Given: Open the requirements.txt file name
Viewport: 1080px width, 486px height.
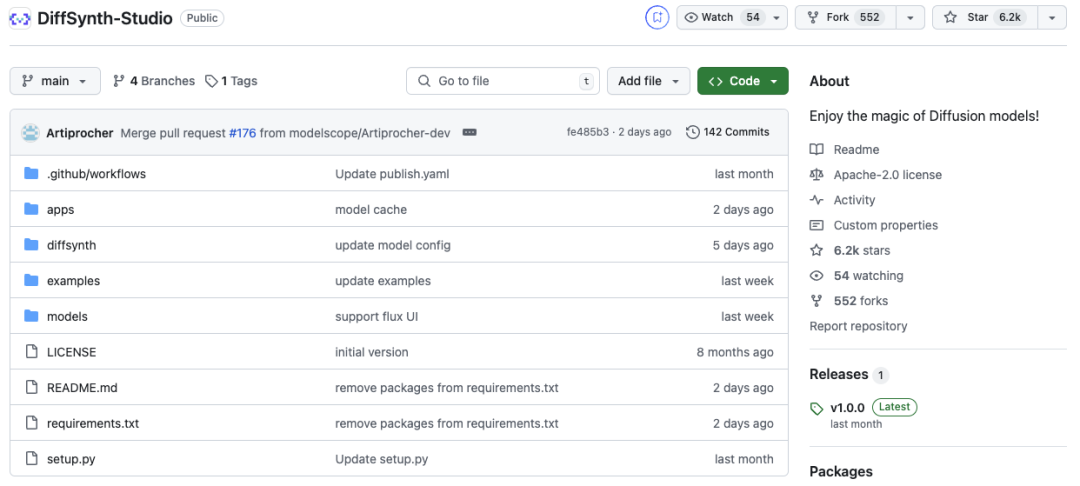Looking at the screenshot, I should (x=93, y=424).
